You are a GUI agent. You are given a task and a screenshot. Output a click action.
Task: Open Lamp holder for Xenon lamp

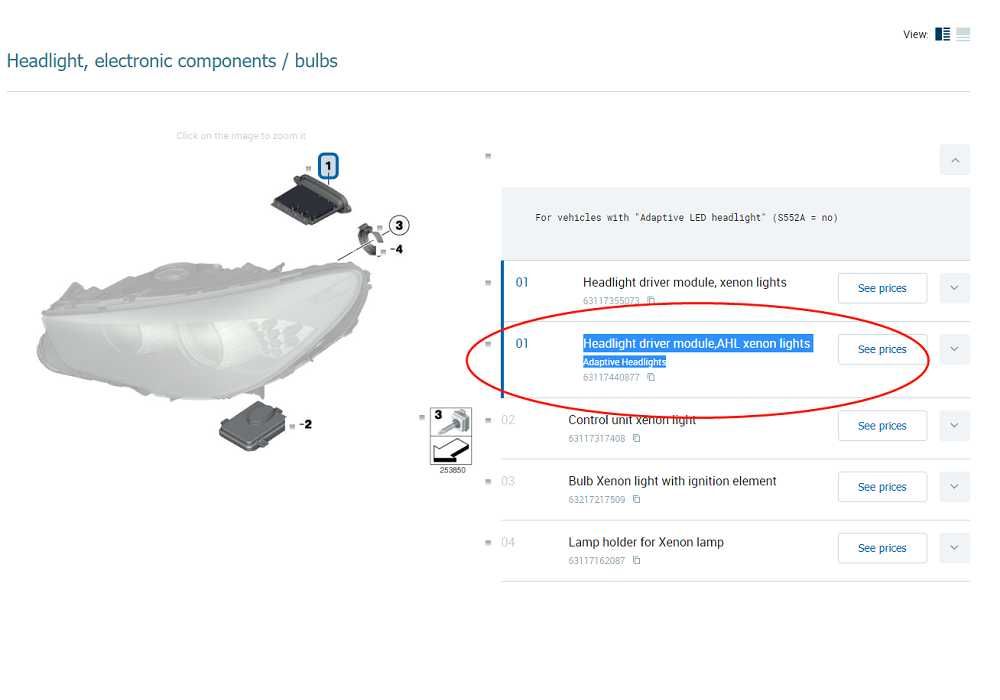tap(646, 542)
